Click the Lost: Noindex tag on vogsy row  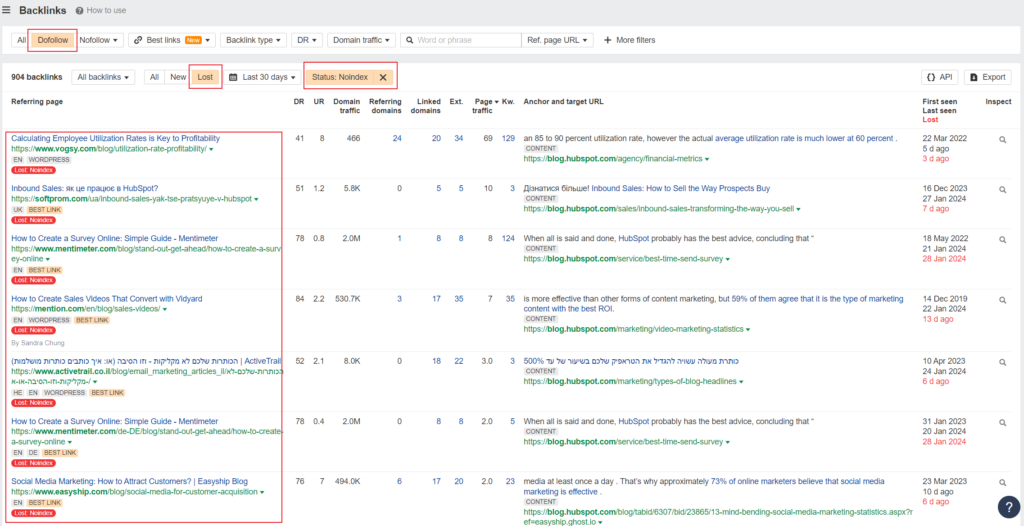click(33, 170)
